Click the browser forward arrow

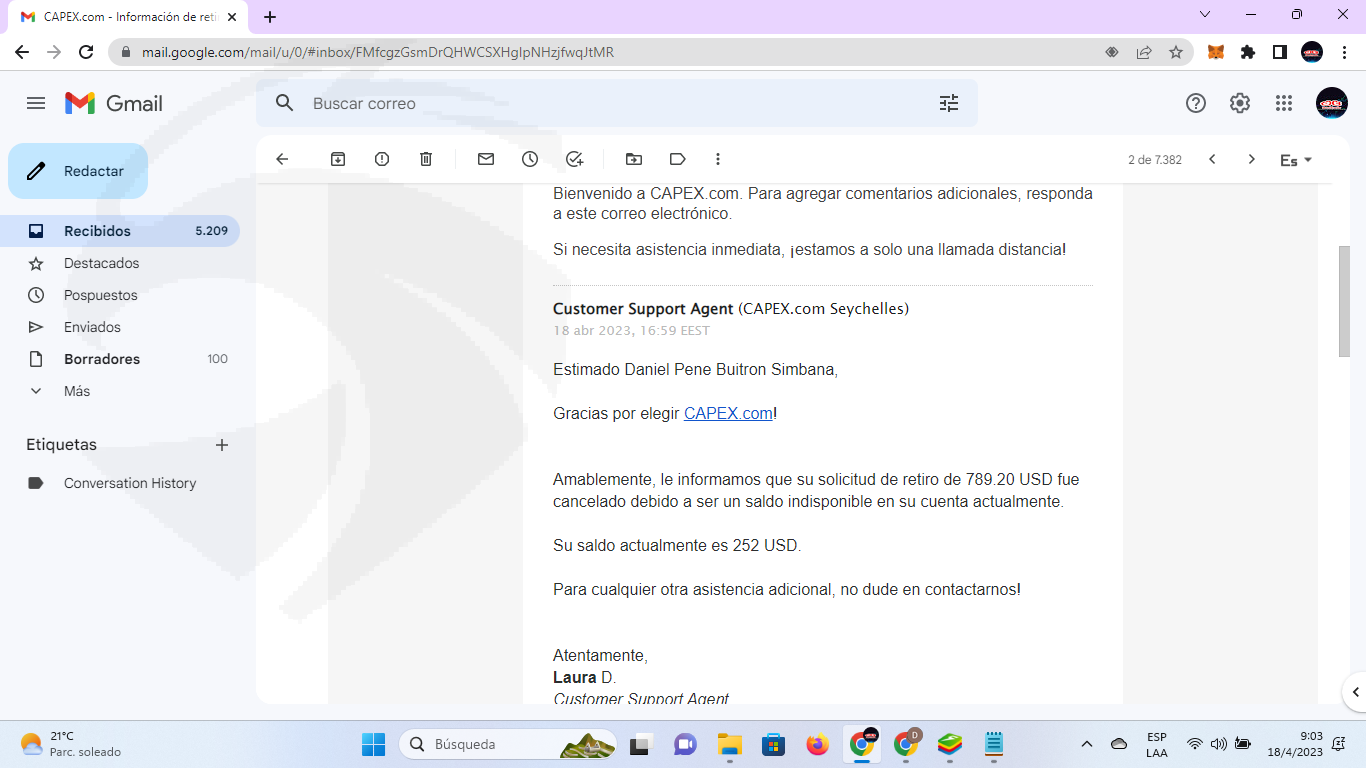[54, 52]
